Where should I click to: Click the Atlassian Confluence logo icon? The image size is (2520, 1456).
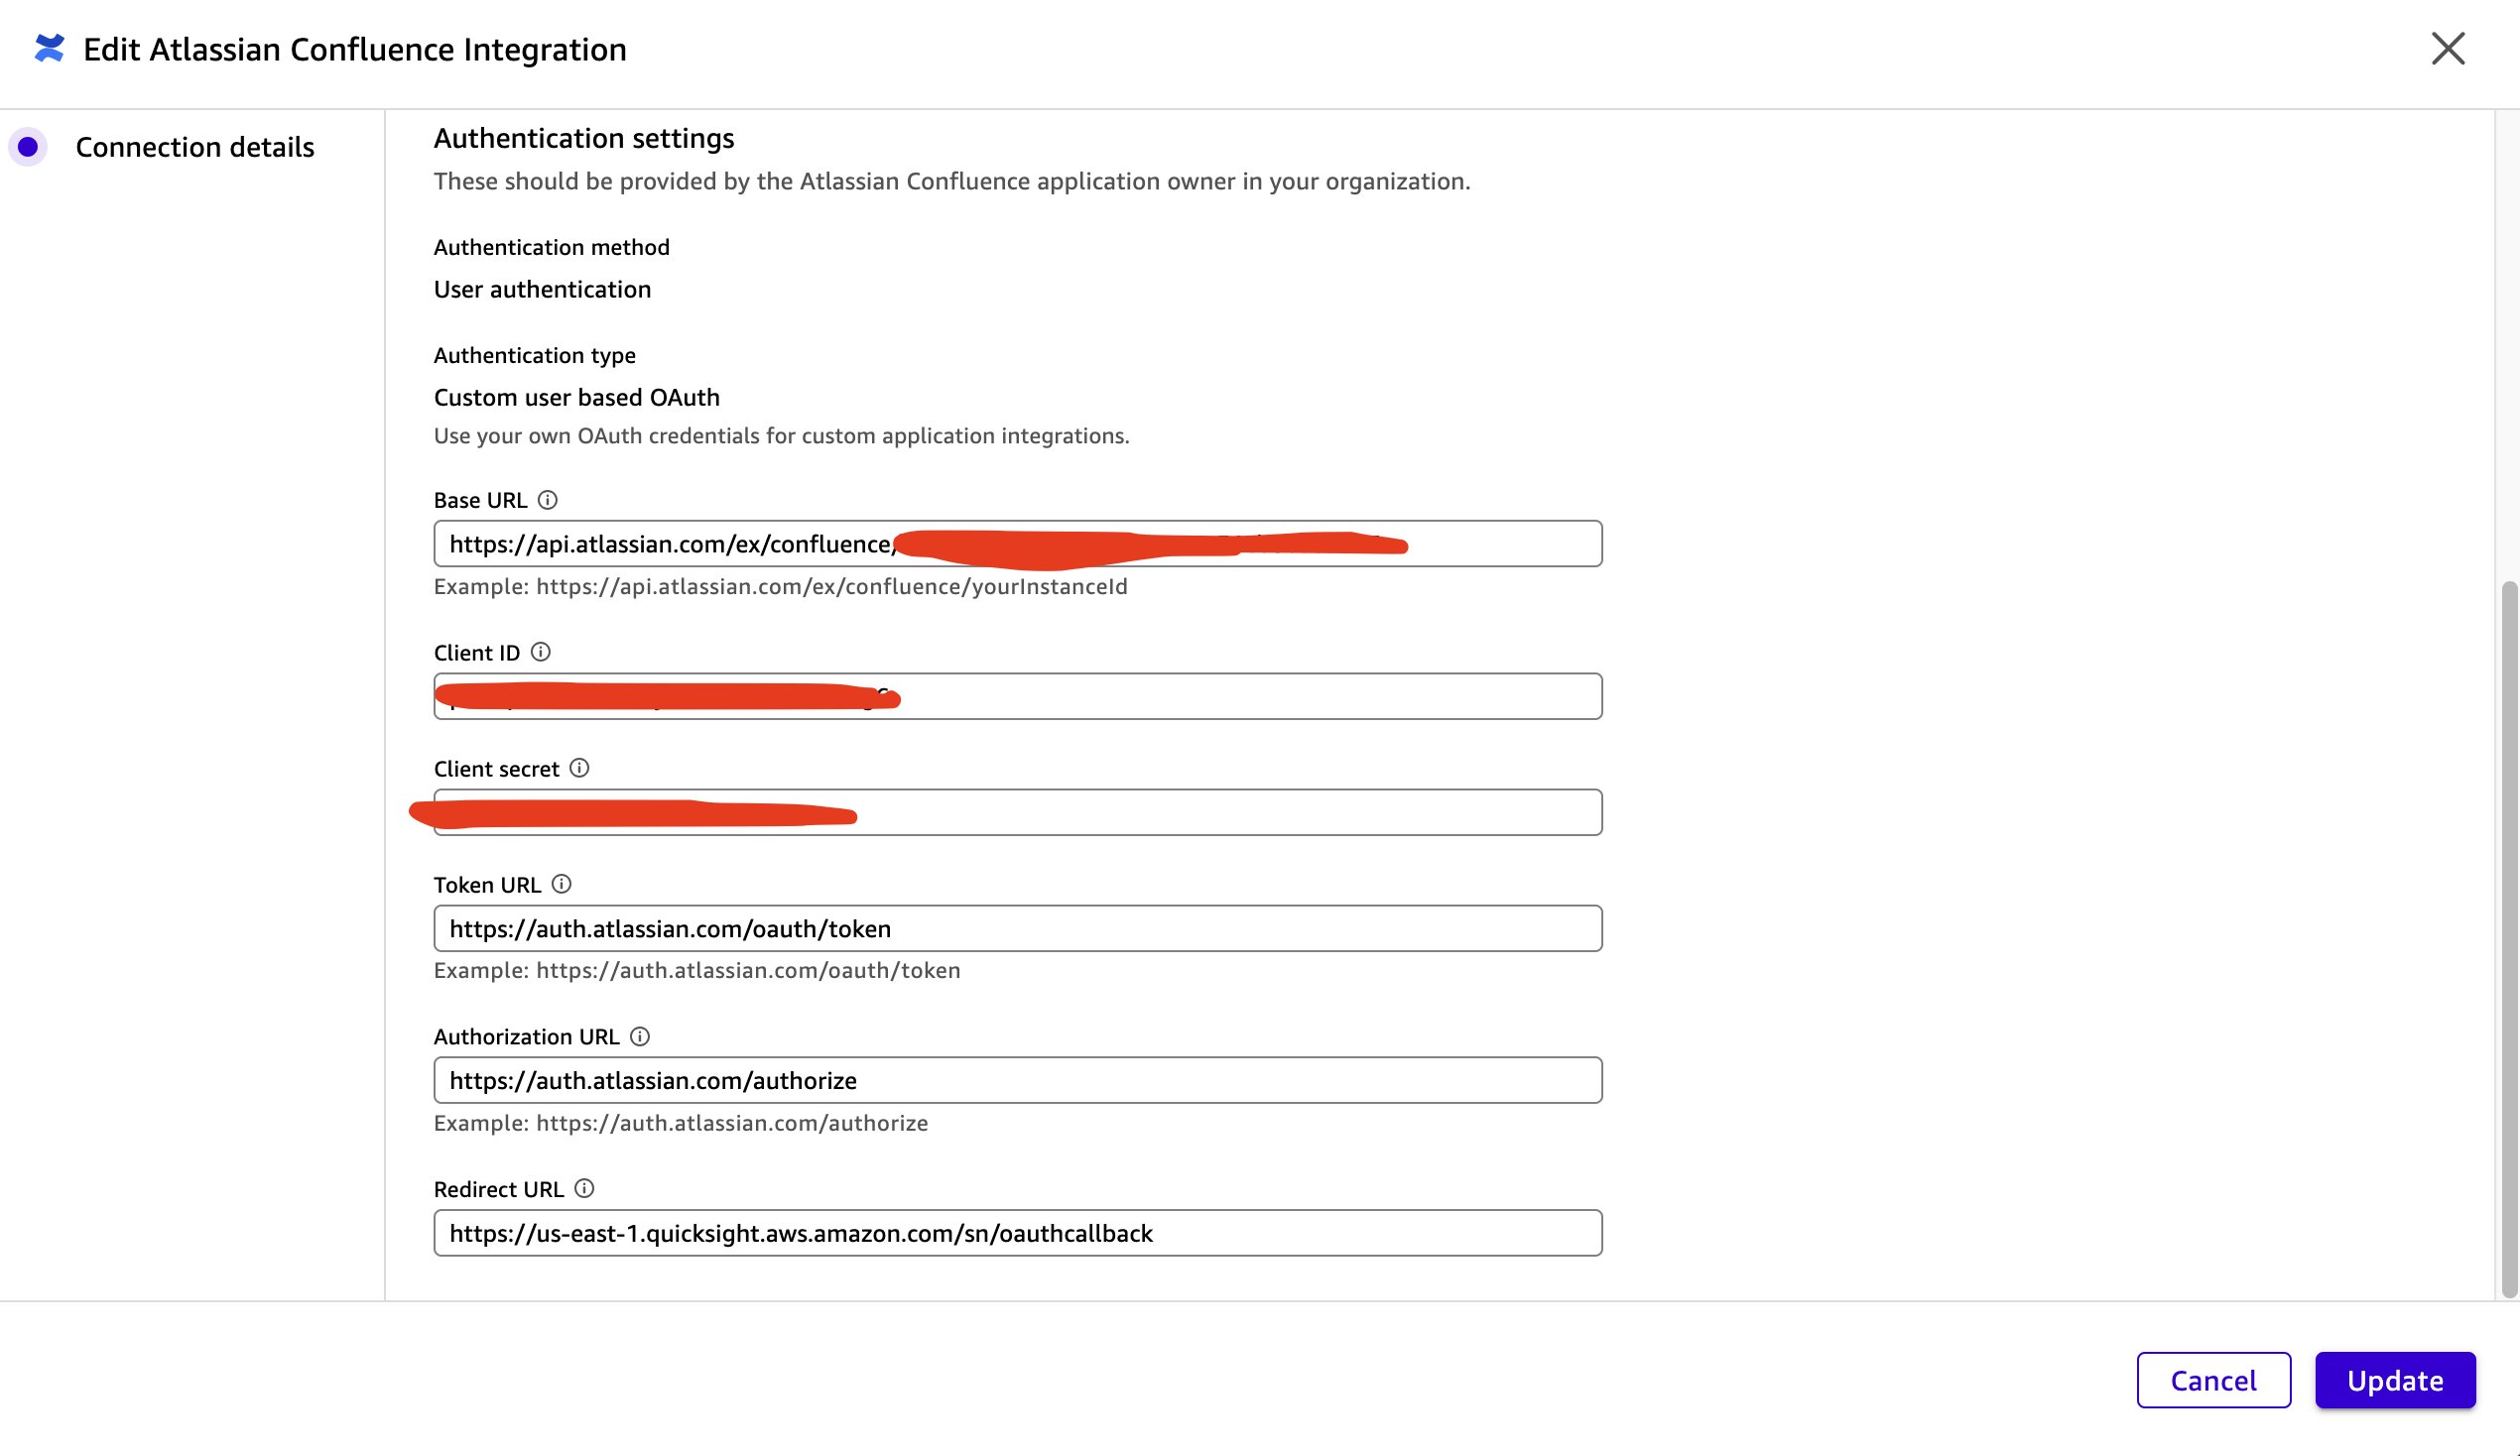(x=49, y=48)
